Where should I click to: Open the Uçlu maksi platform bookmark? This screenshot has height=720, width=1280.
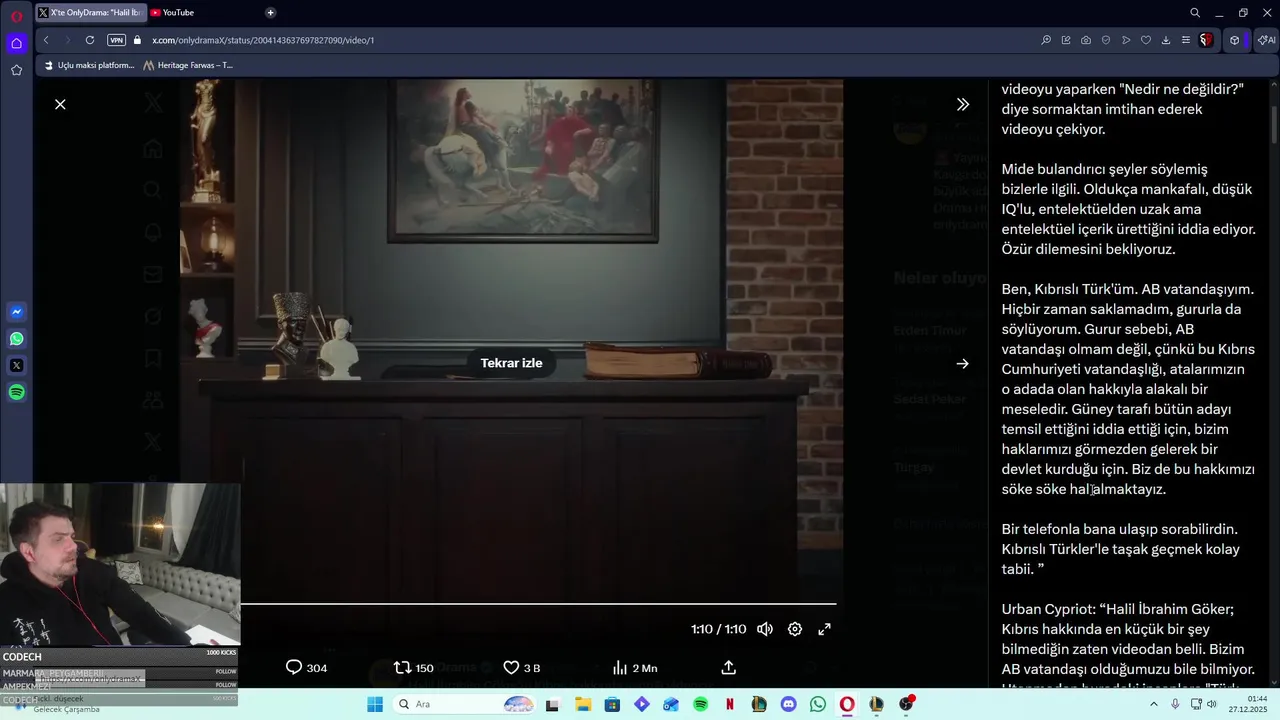coord(90,65)
